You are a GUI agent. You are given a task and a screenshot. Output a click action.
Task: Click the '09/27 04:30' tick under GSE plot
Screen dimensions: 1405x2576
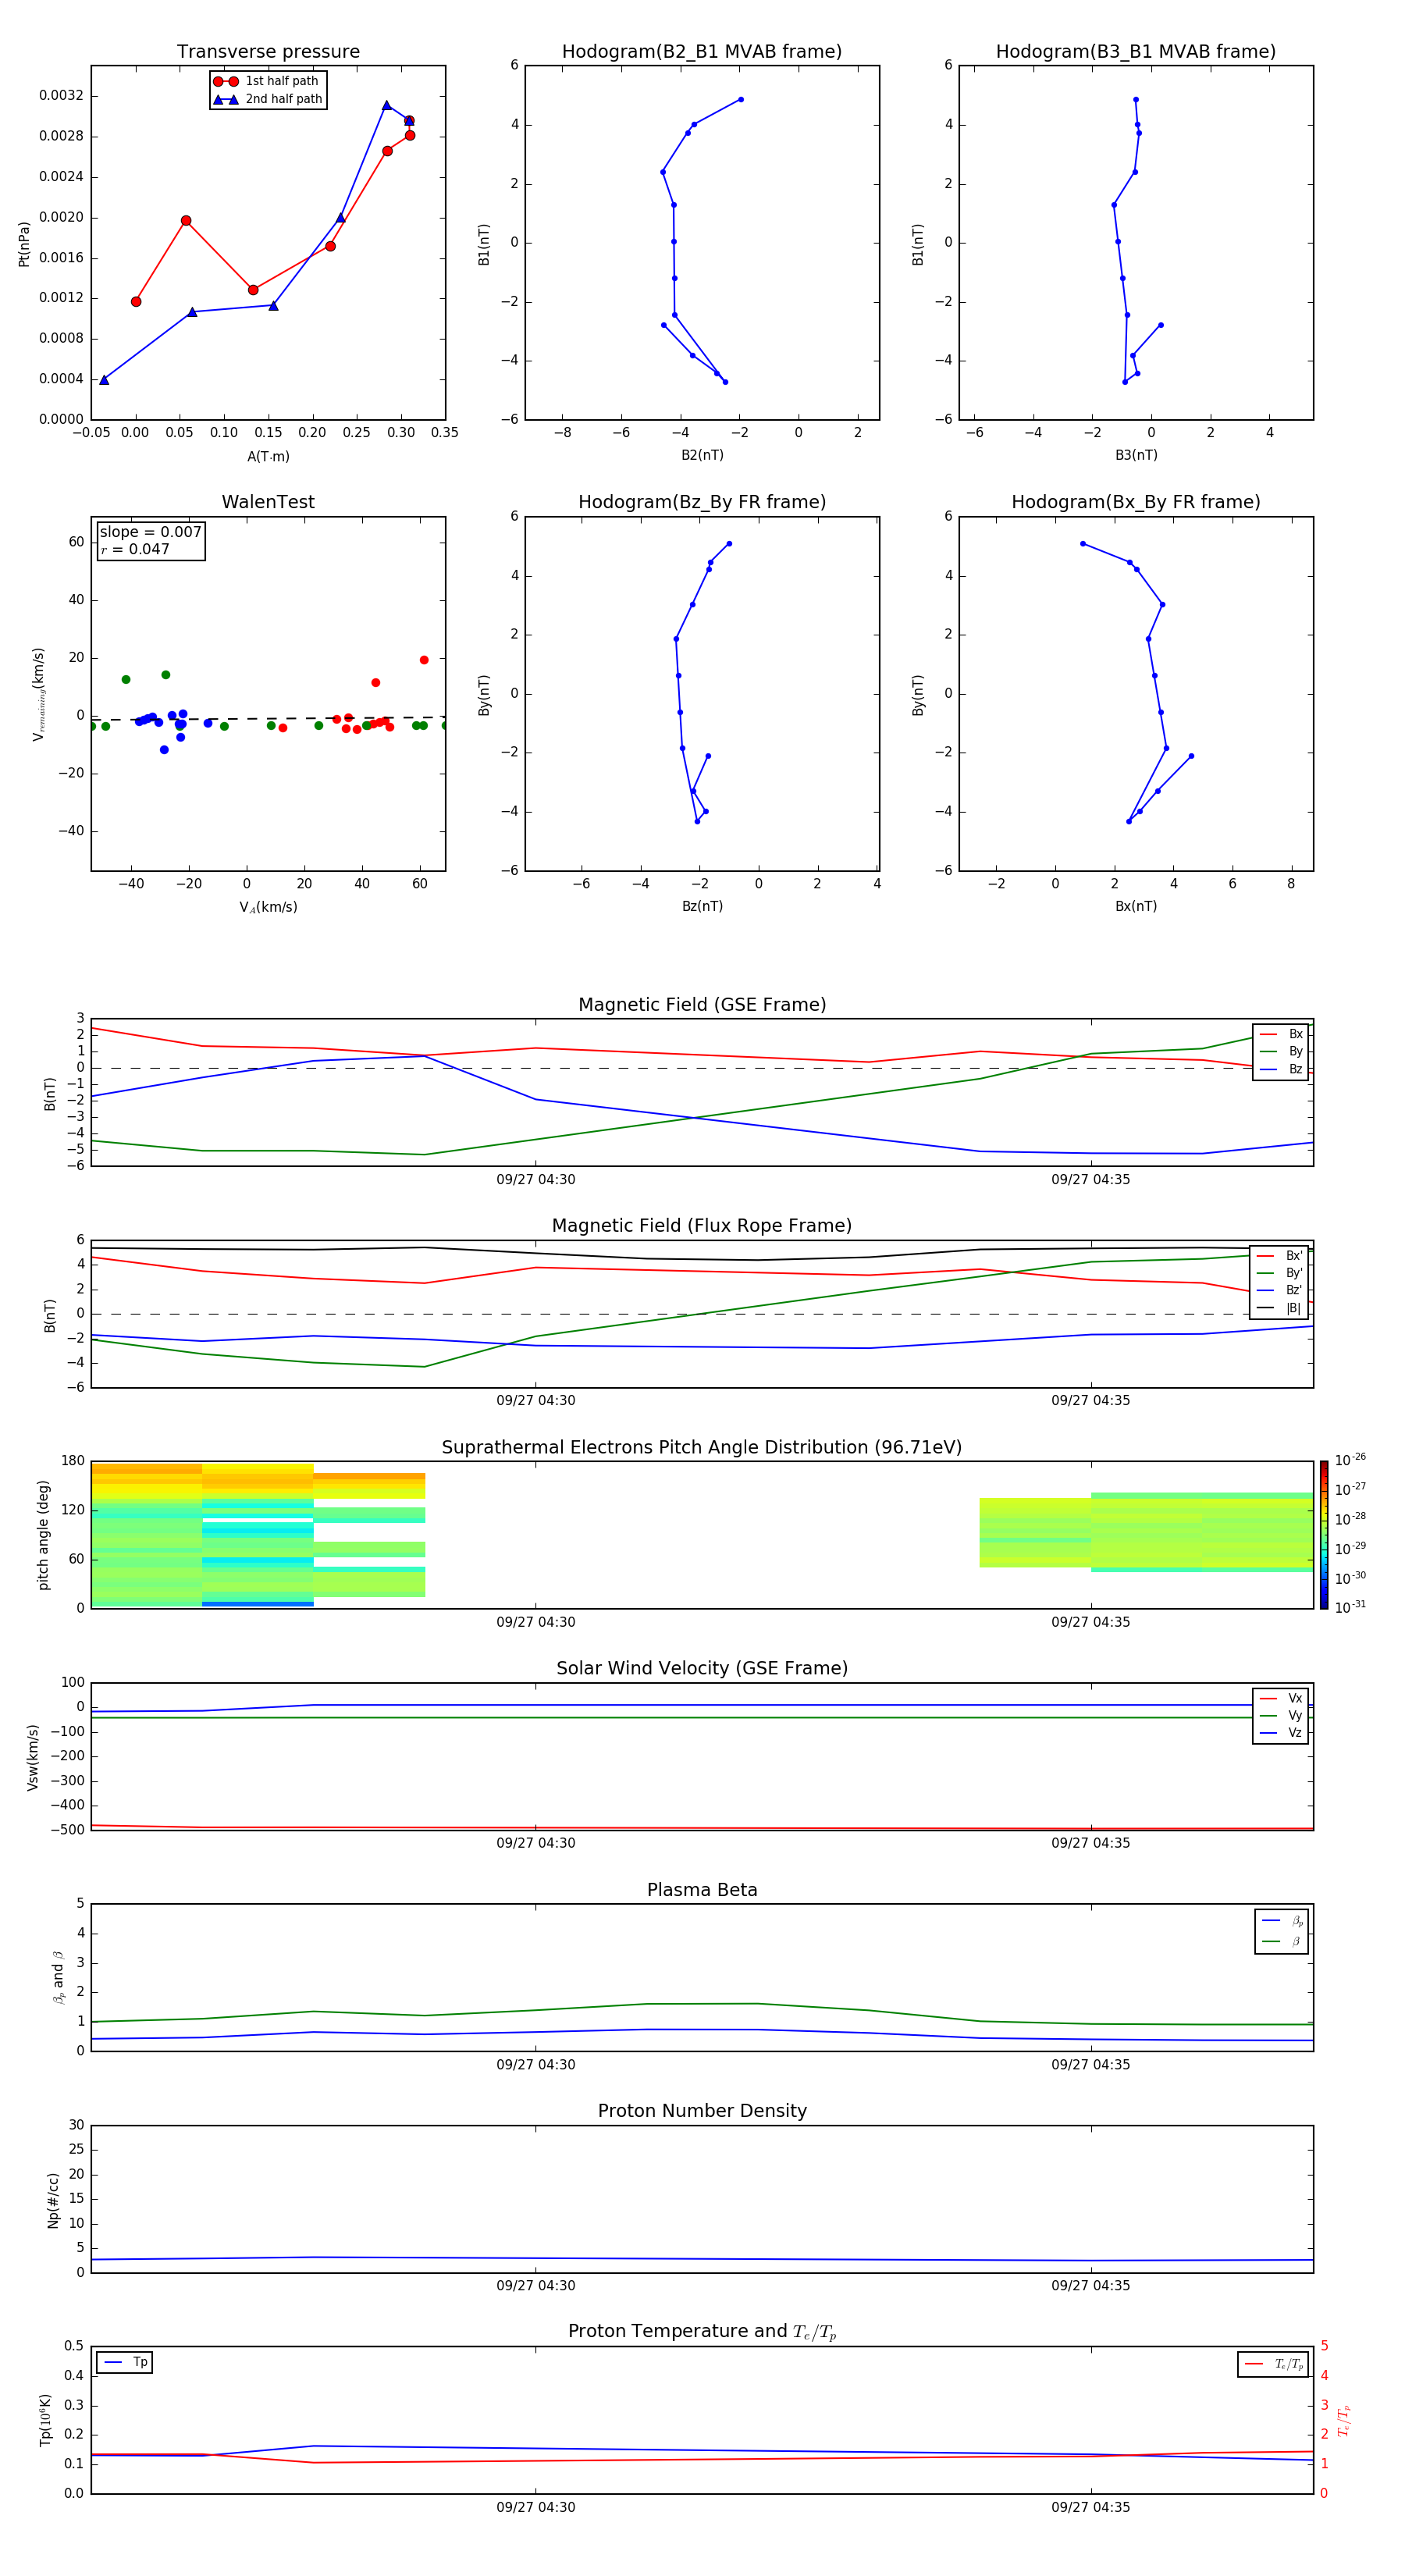coord(536,1180)
